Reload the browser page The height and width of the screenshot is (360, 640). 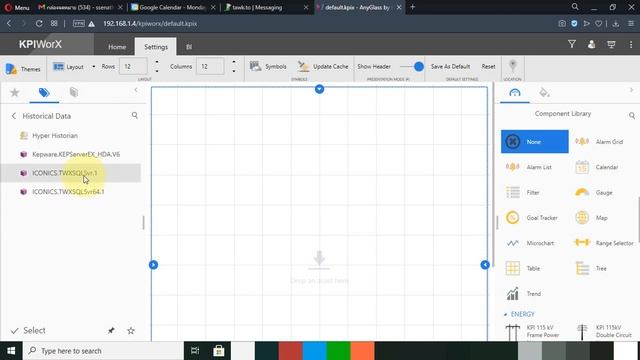[39, 24]
